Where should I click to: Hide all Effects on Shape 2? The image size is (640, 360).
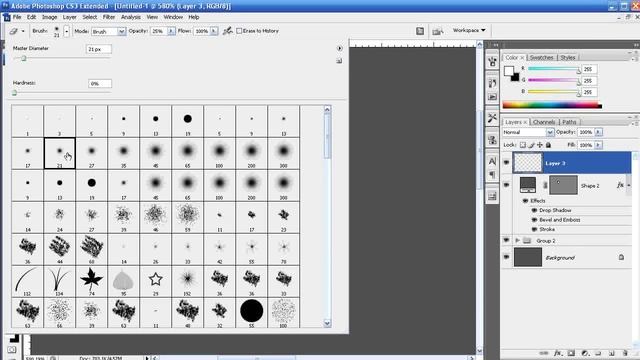pos(525,201)
